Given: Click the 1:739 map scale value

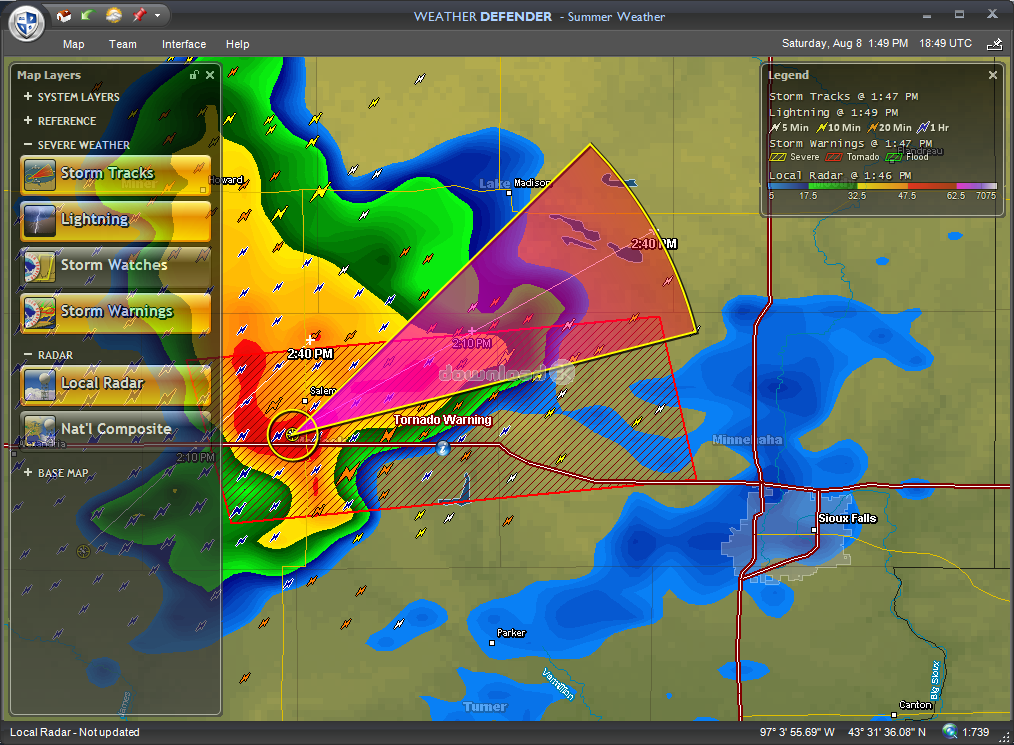Looking at the screenshot, I should click(x=975, y=732).
